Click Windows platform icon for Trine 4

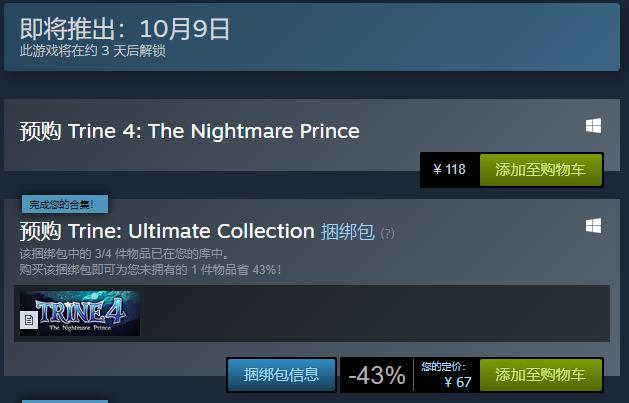593,126
